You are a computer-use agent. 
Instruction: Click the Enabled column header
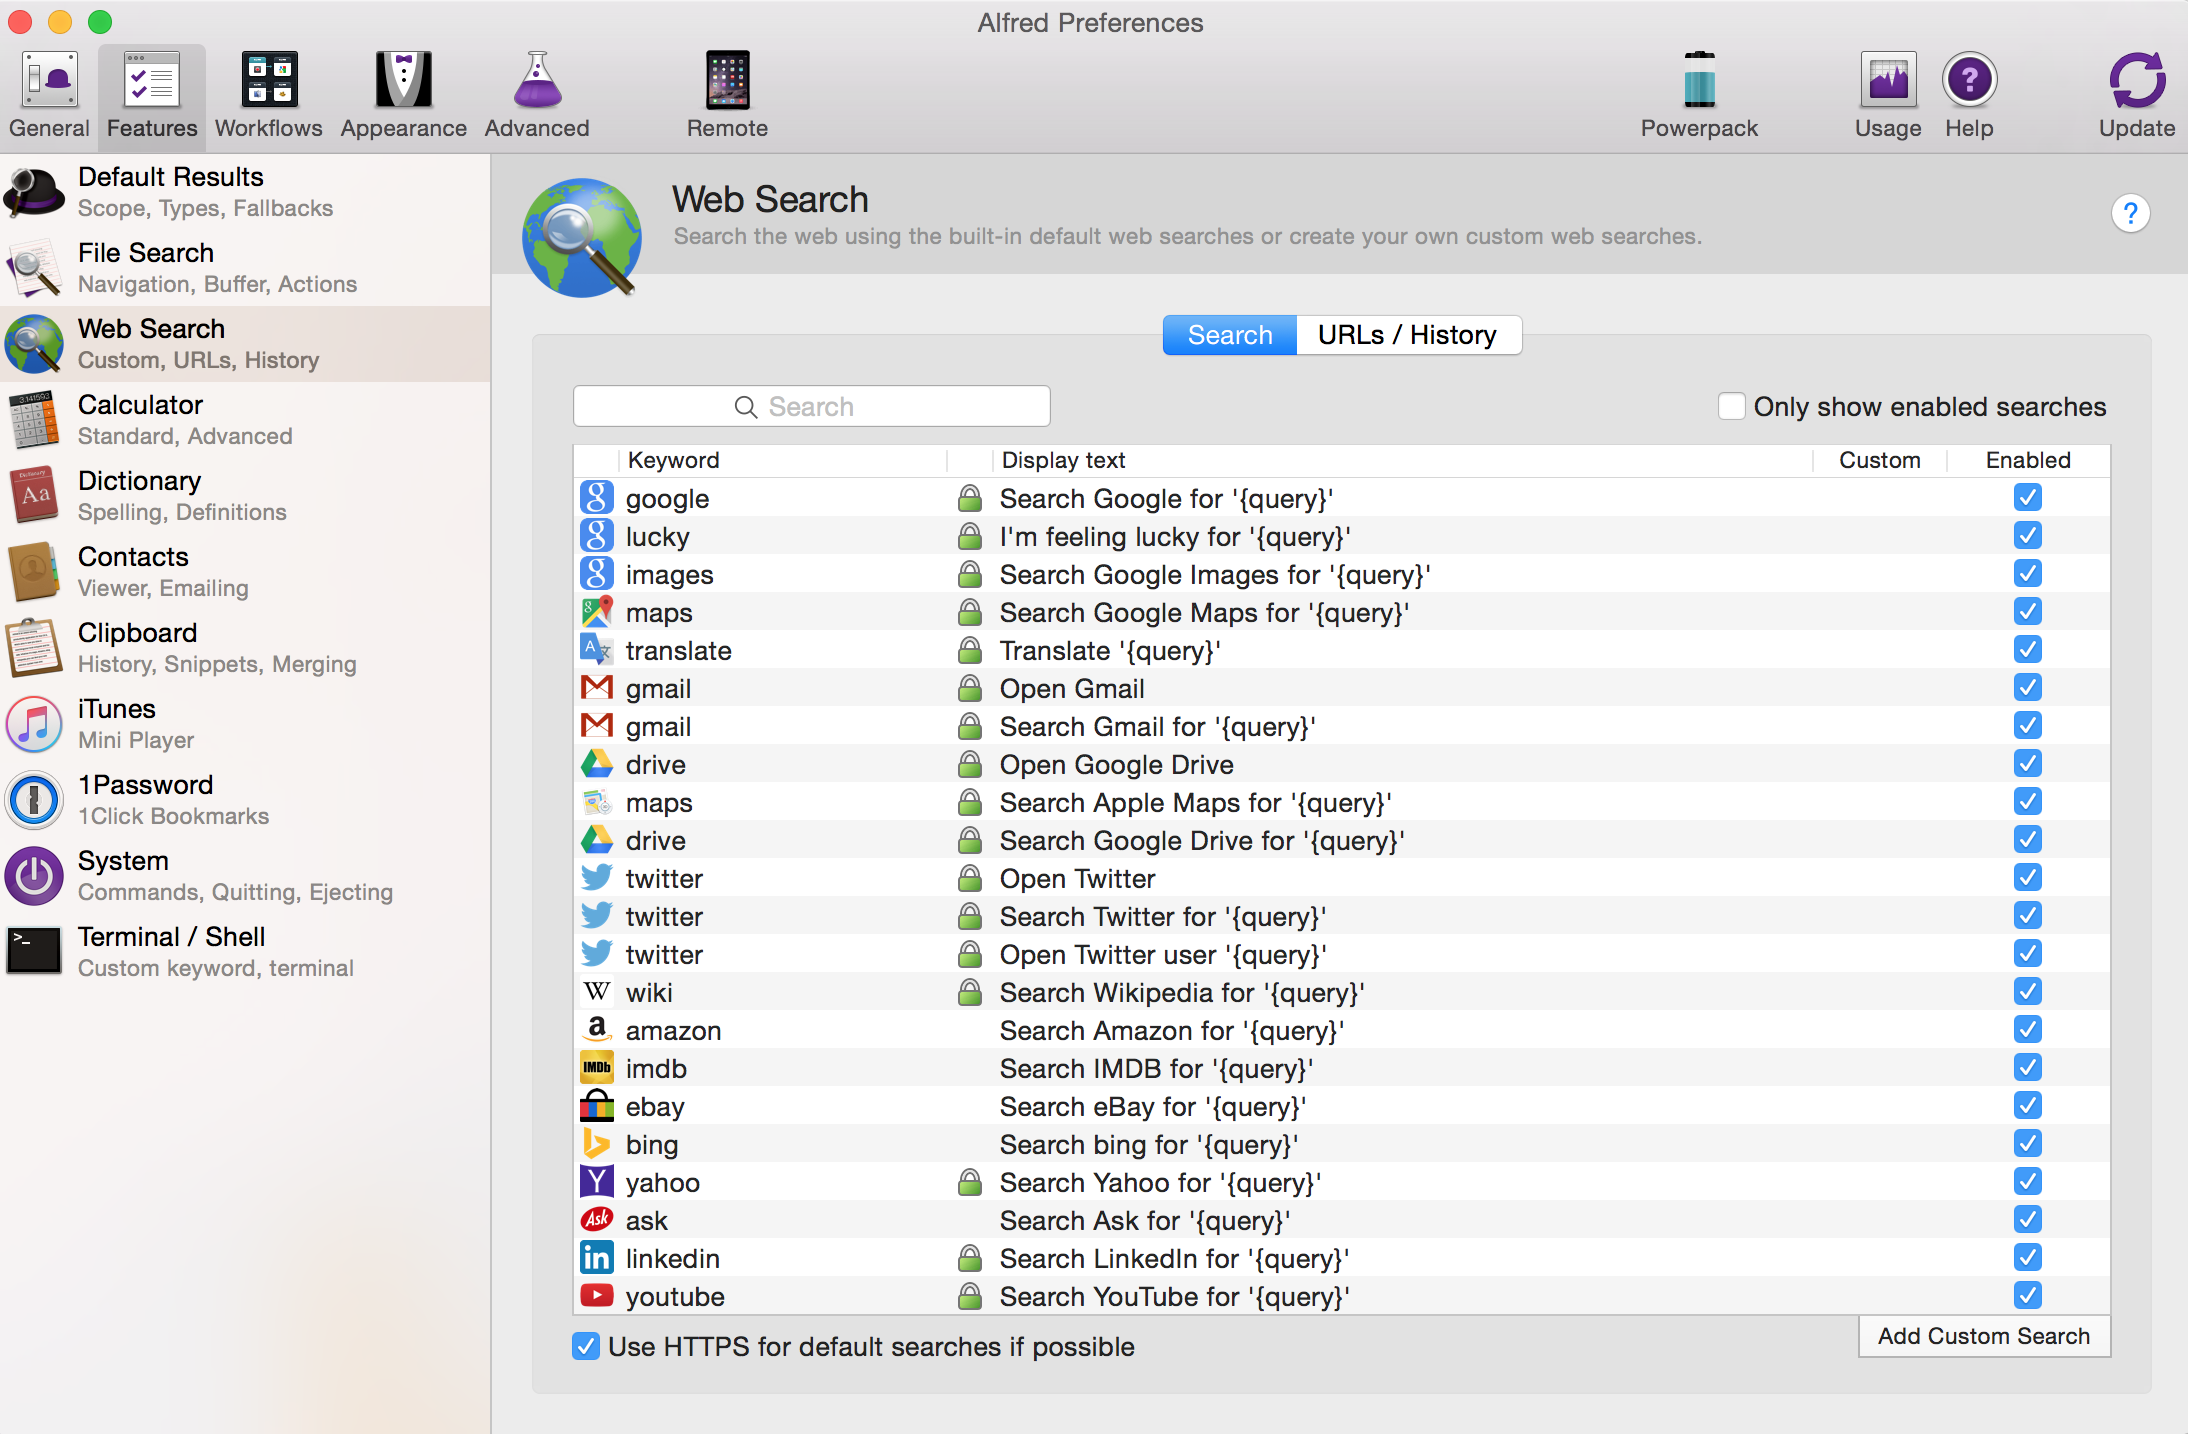coord(2028,460)
